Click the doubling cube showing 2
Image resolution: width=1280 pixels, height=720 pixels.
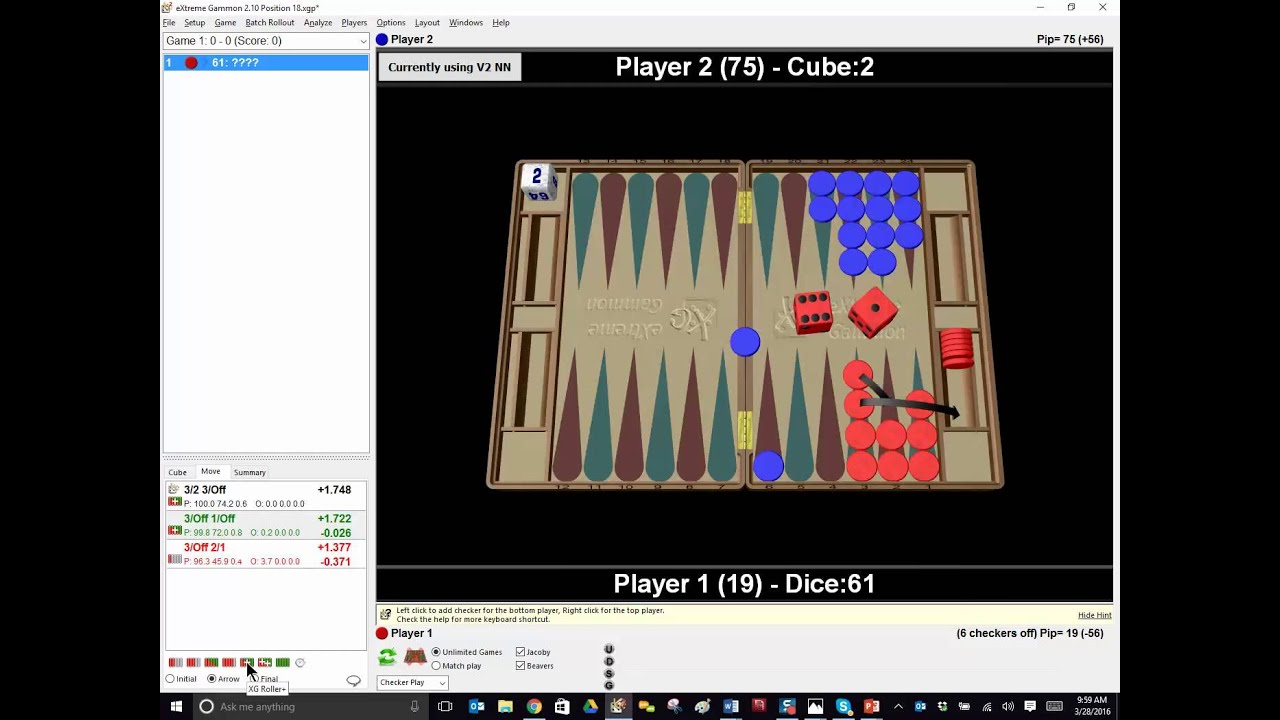pos(538,183)
